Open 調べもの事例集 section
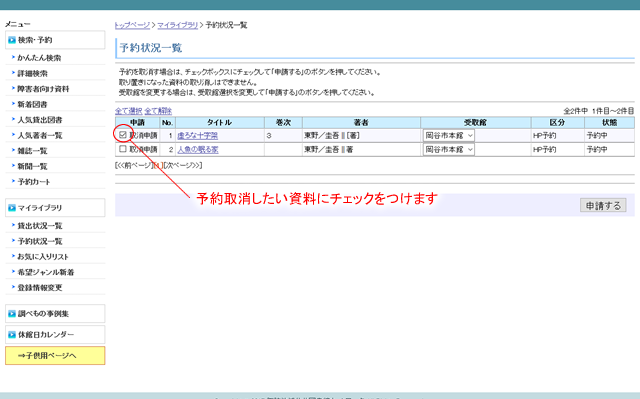Viewport: 640px width, 399px height. point(55,314)
